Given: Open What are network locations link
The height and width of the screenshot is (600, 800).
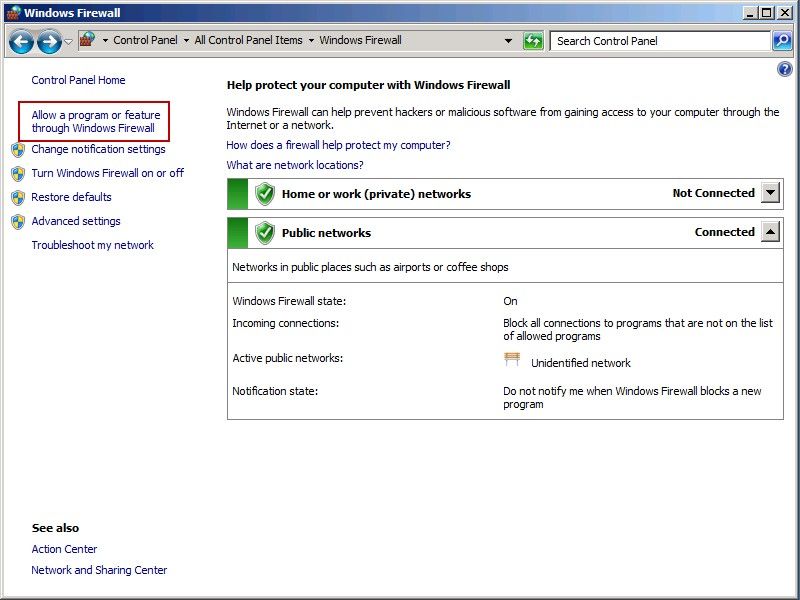Looking at the screenshot, I should 295,165.
